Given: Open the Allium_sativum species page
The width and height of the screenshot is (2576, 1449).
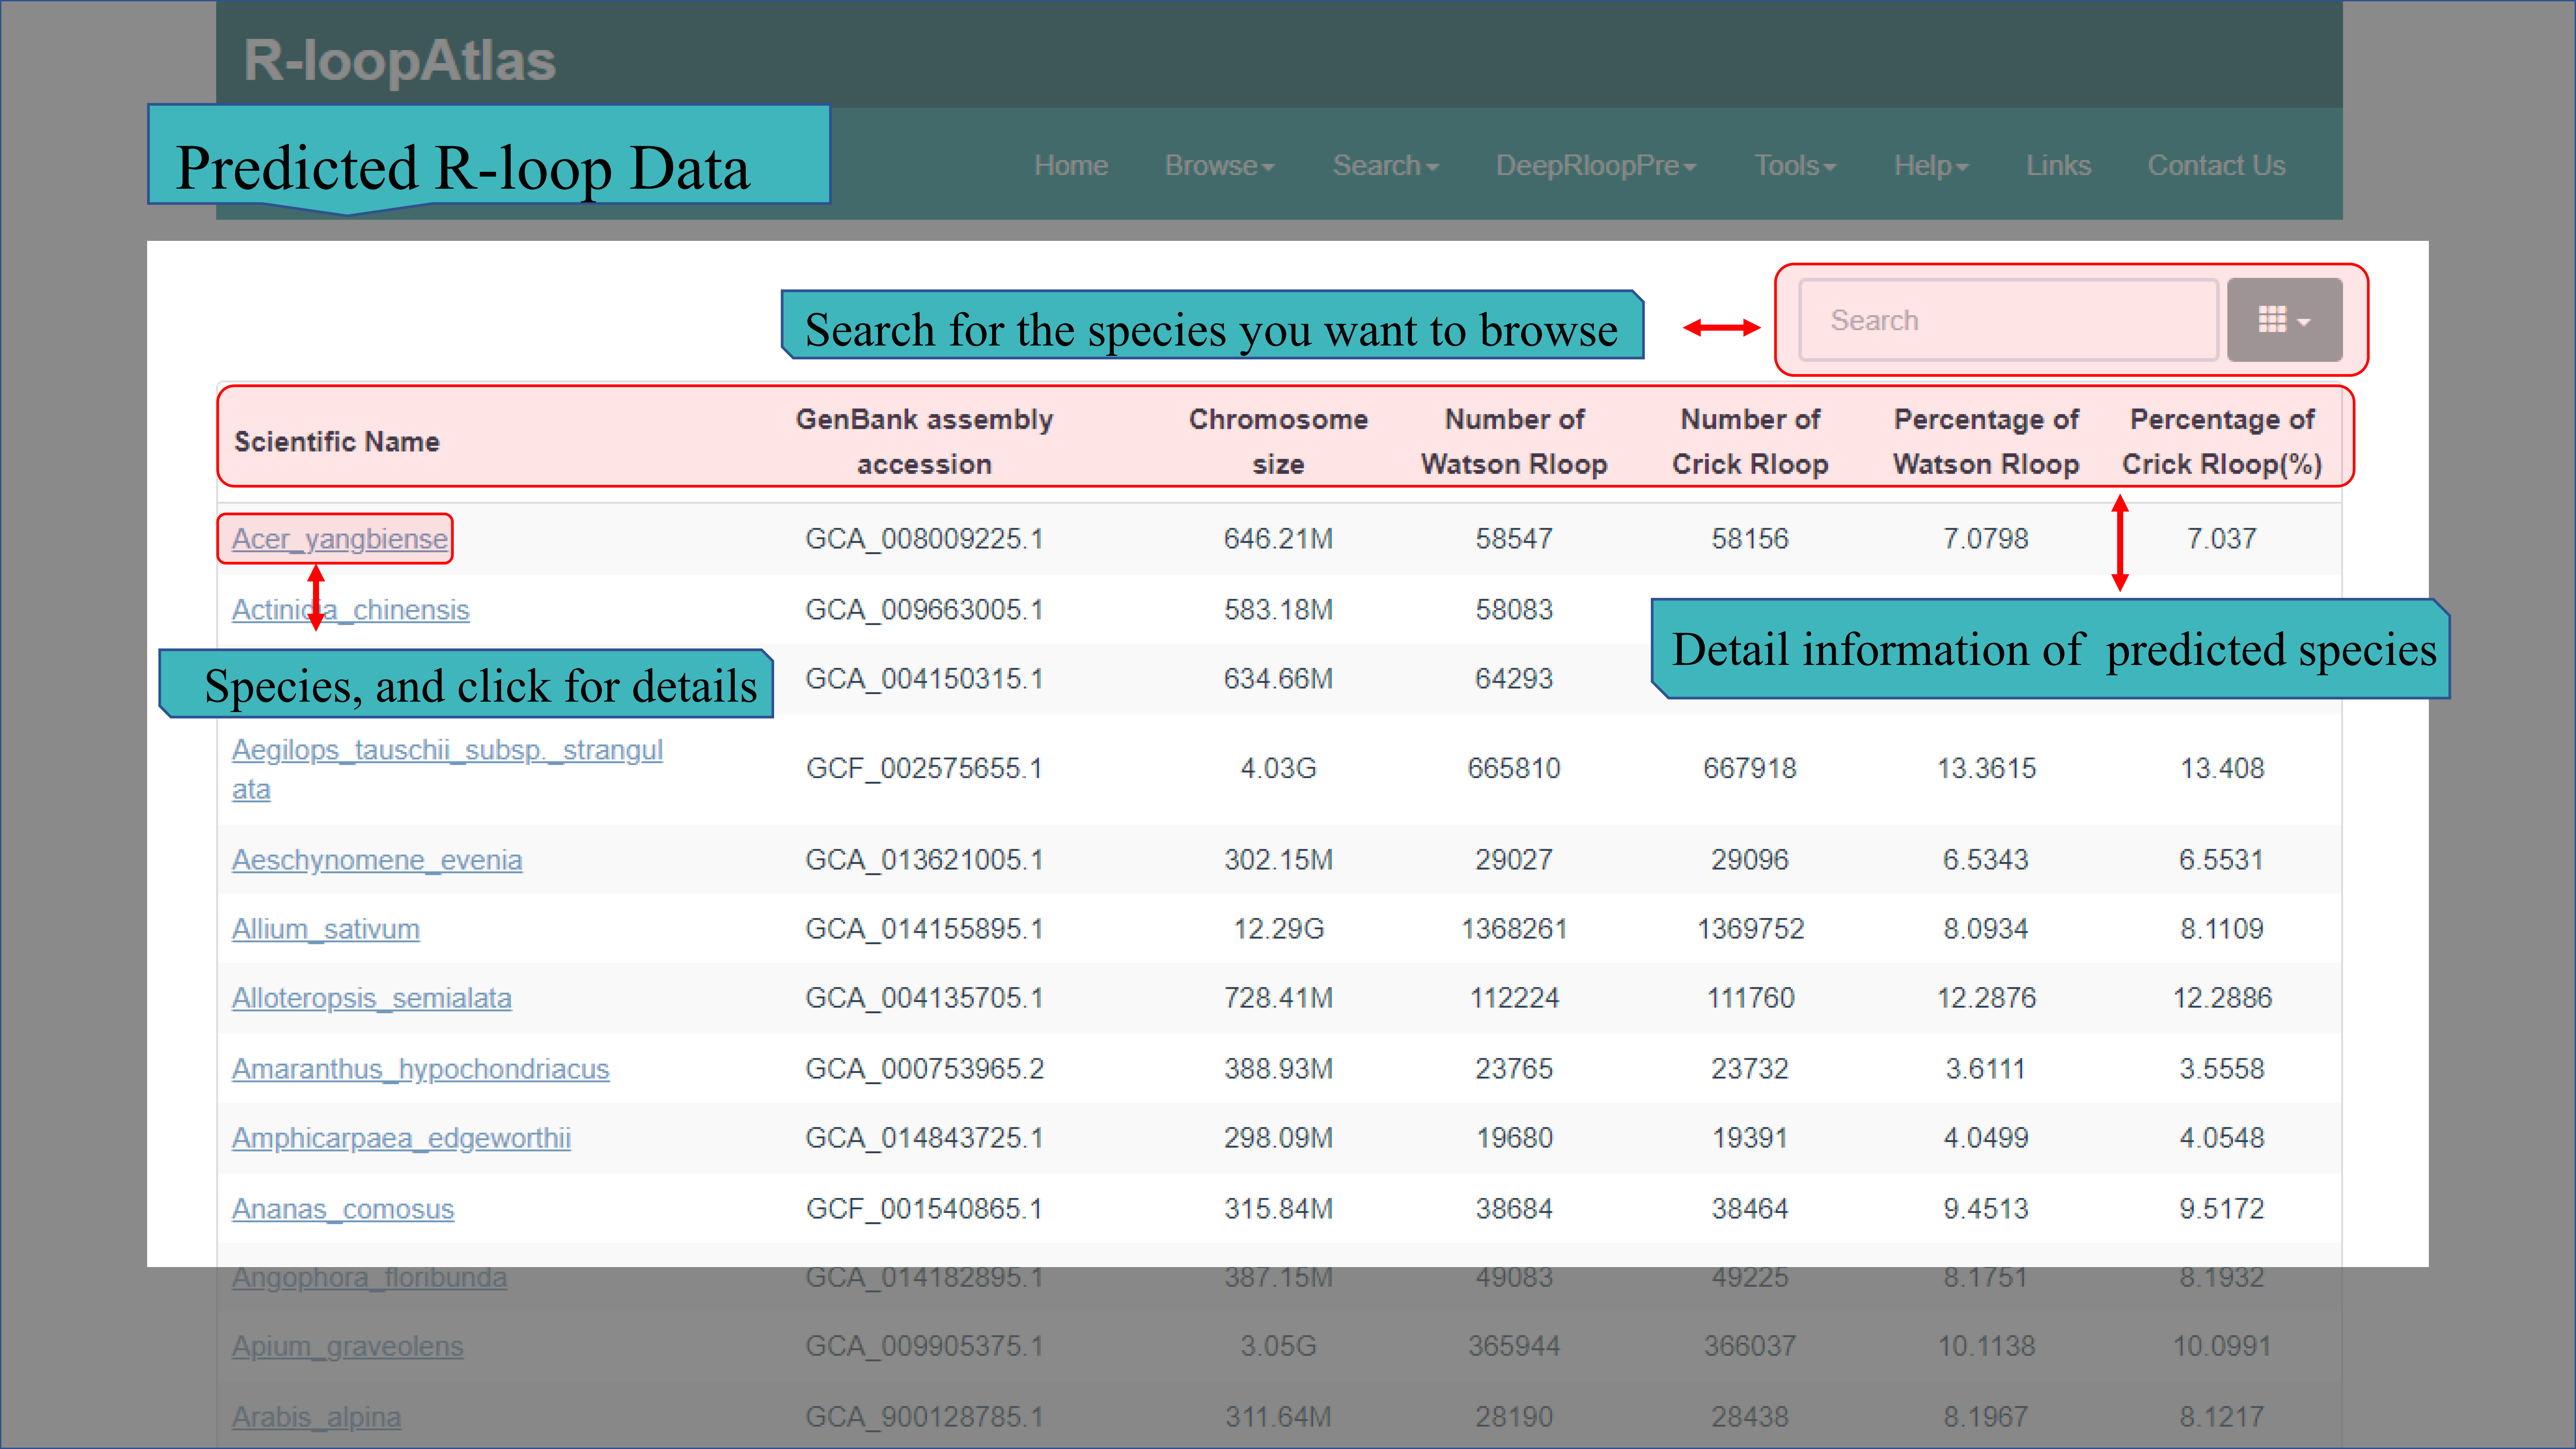Looking at the screenshot, I should click(325, 929).
